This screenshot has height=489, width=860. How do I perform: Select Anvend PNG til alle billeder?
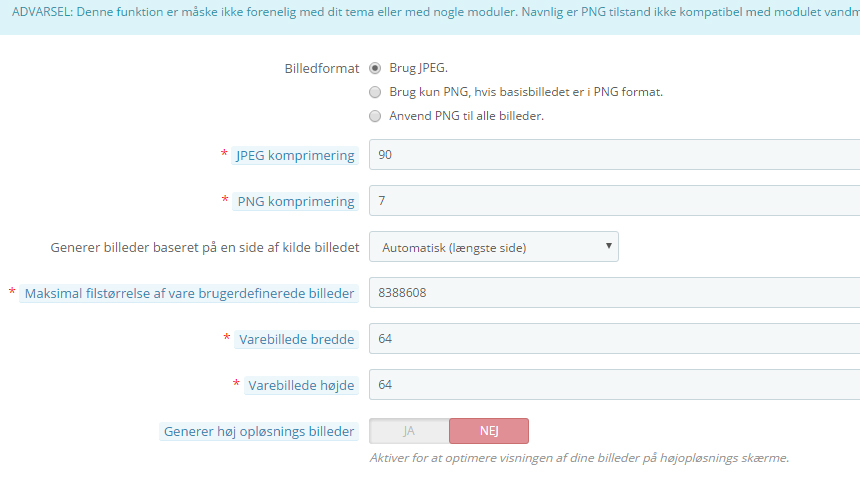pos(375,116)
